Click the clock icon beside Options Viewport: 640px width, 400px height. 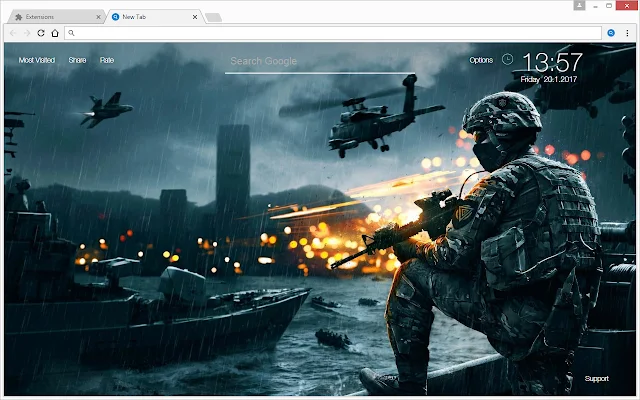click(x=507, y=60)
